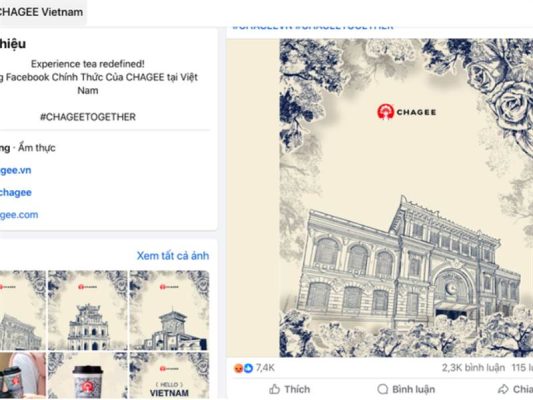This screenshot has width=533, height=400.
Task: Open the coffee cup photo thumbnail
Action: coord(88,376)
